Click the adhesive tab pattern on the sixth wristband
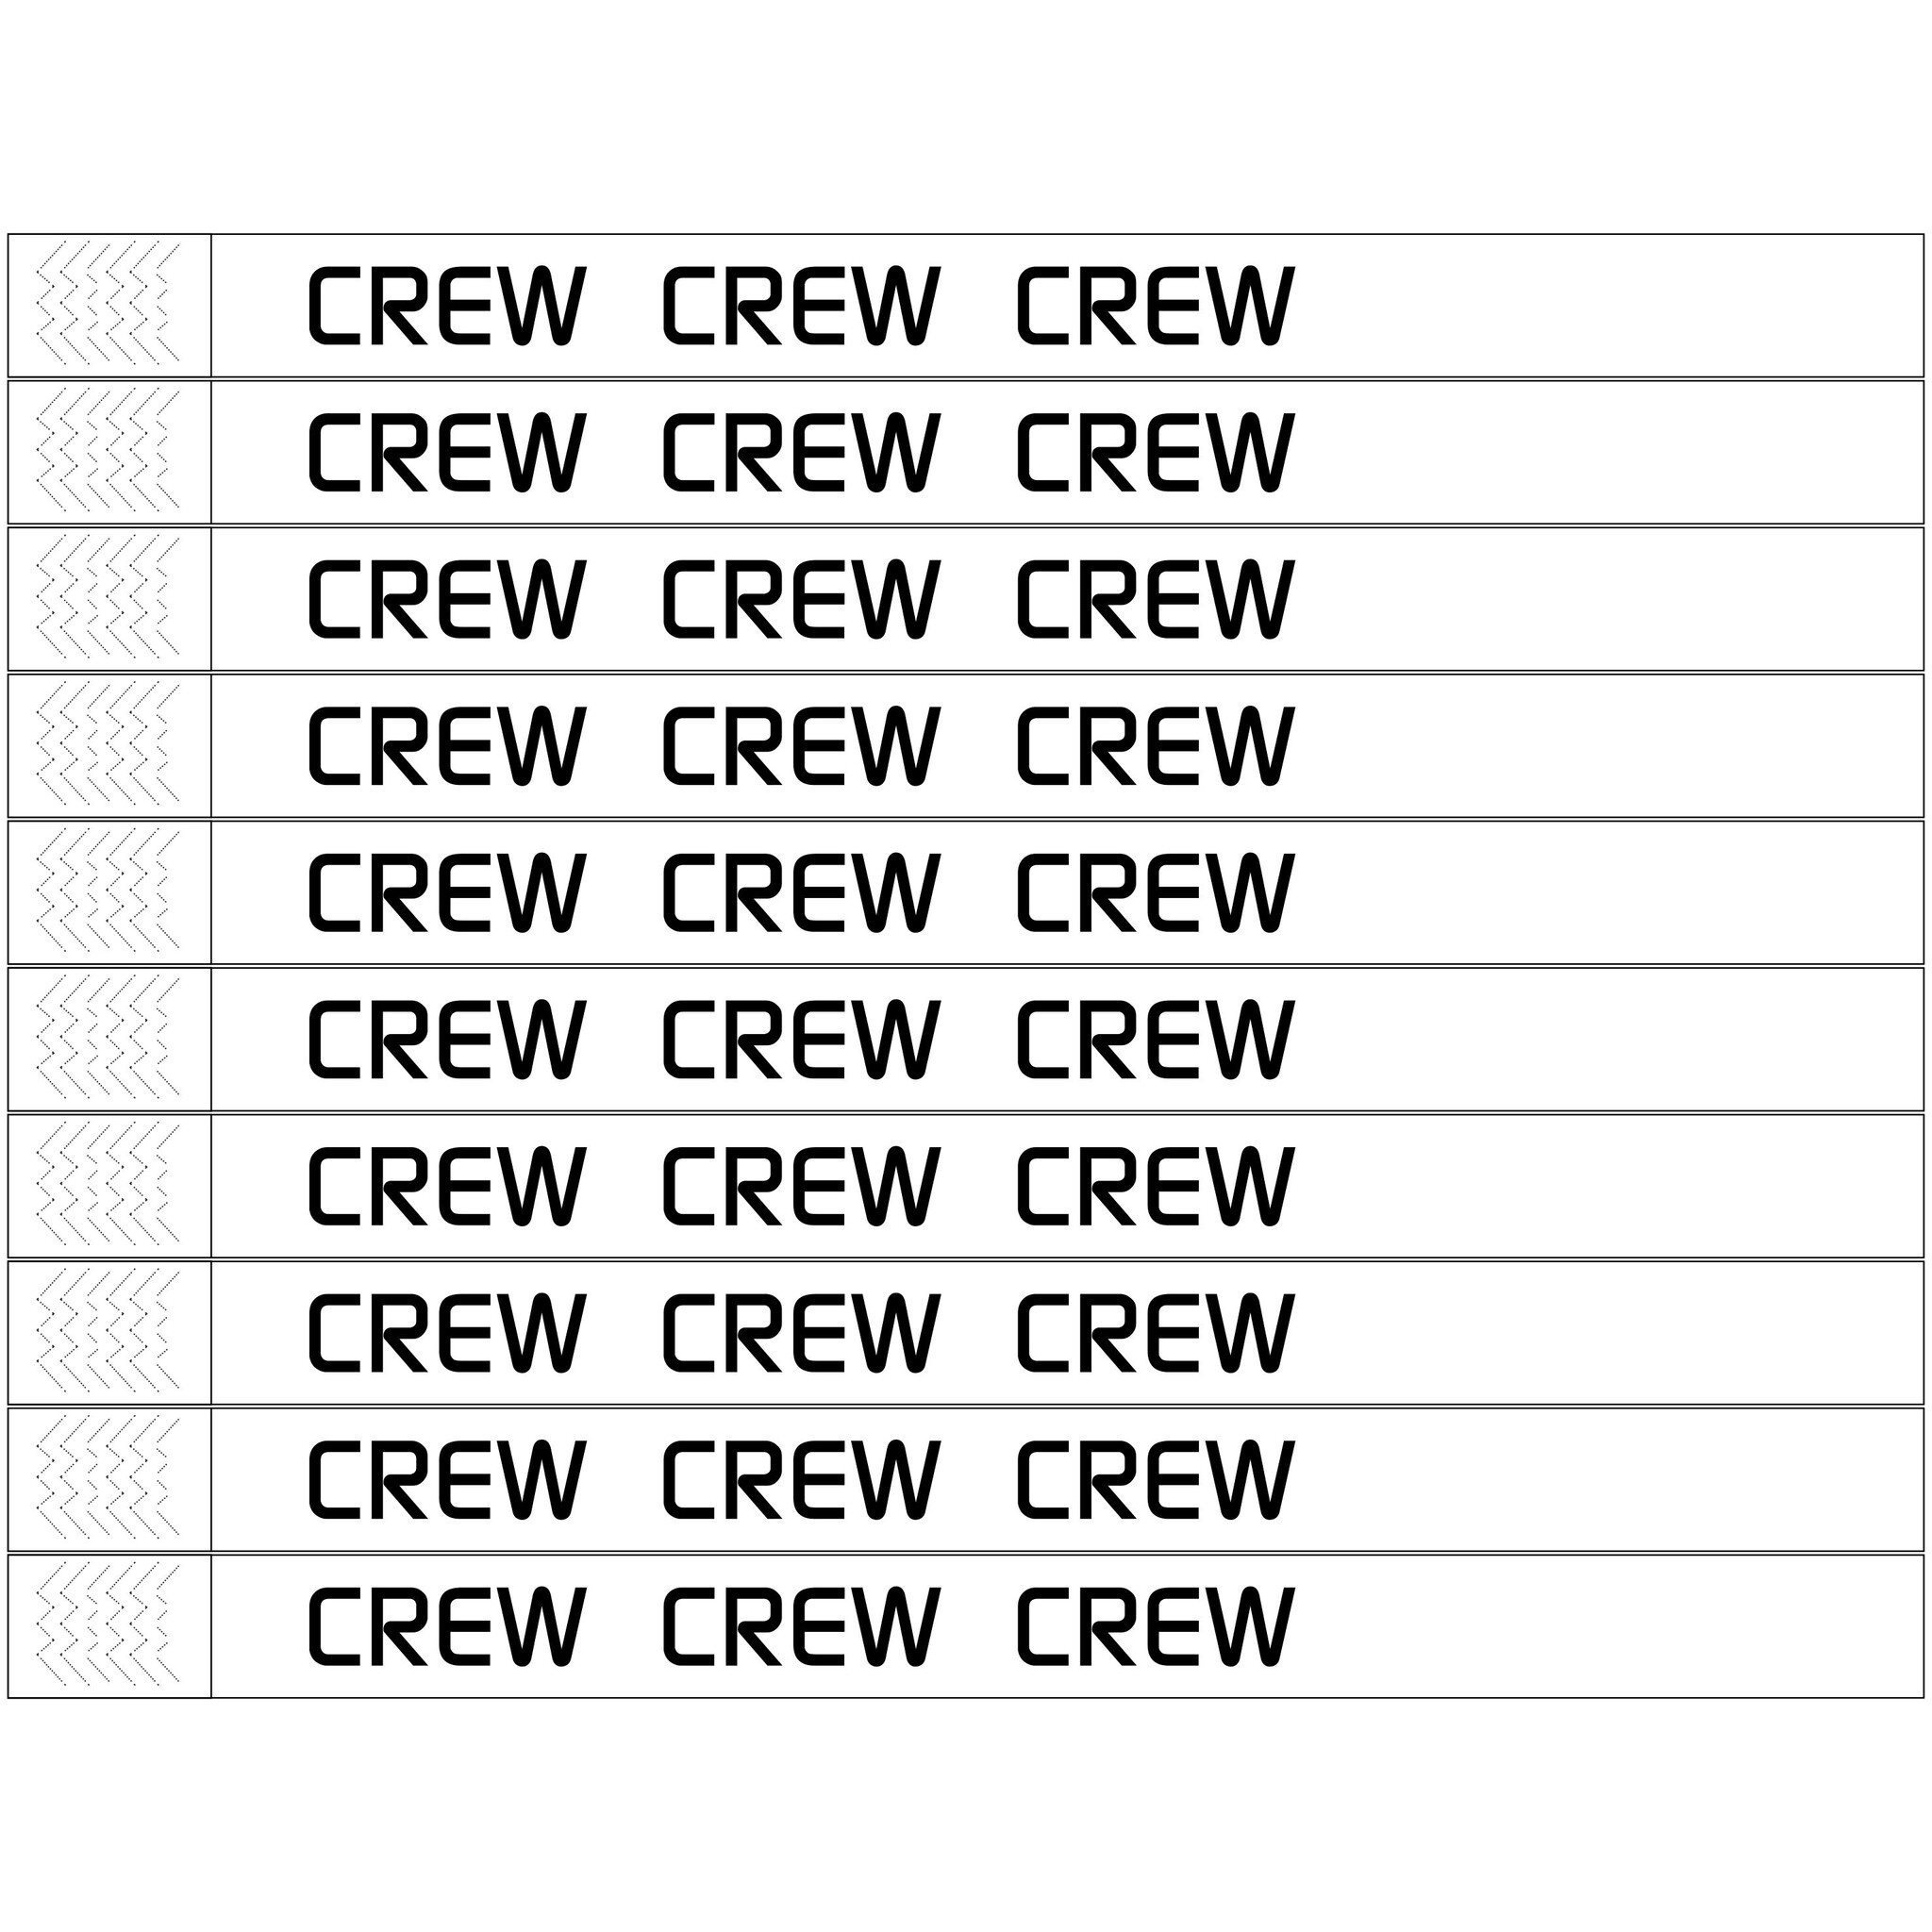 [108, 1039]
